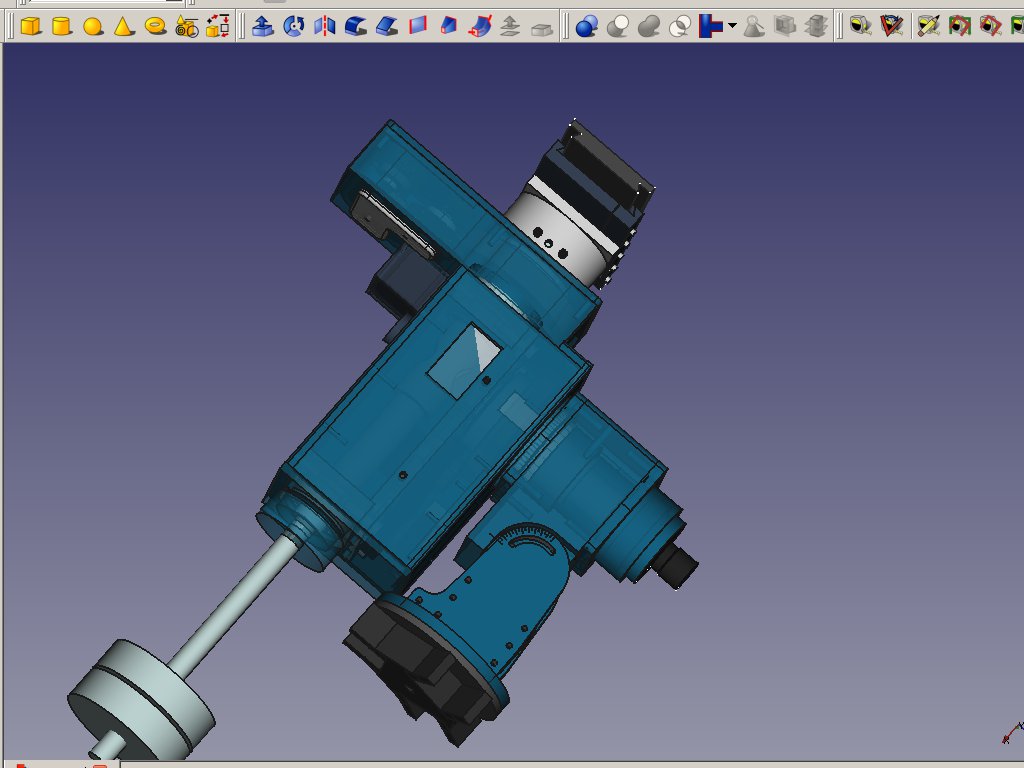The width and height of the screenshot is (1024, 768).
Task: Extrude the selected sketch
Action: click(x=263, y=26)
